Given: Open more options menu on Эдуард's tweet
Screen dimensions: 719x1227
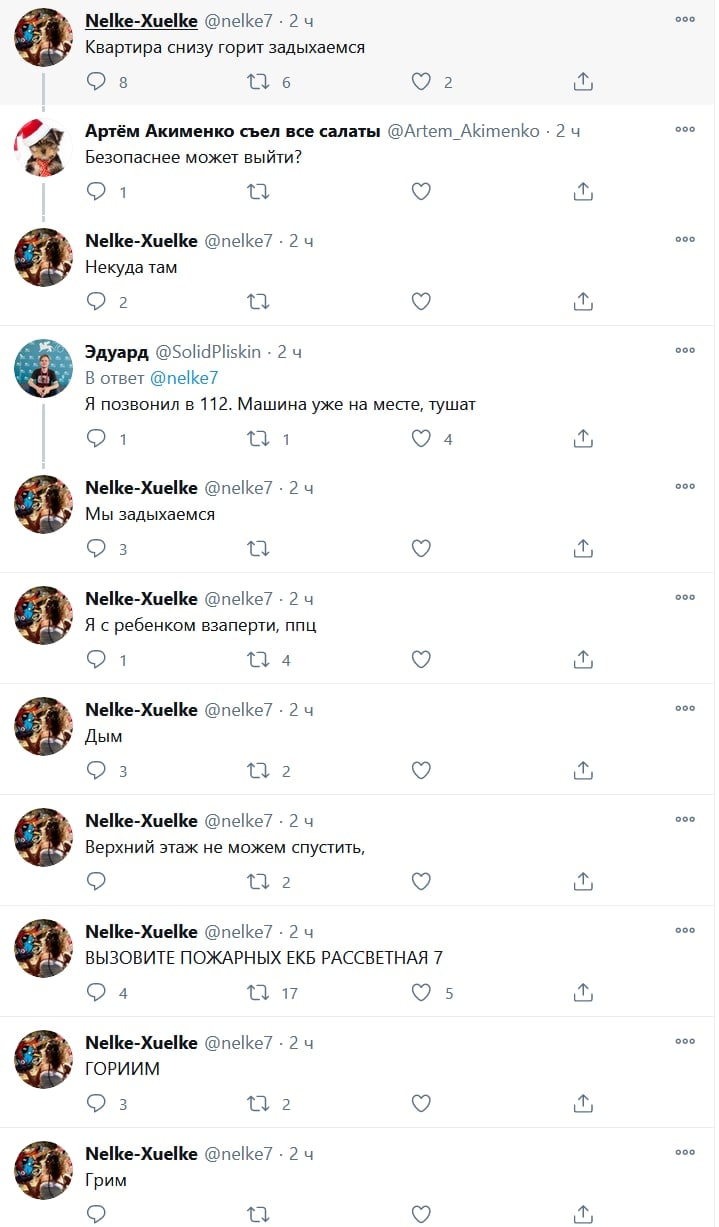Looking at the screenshot, I should (685, 350).
